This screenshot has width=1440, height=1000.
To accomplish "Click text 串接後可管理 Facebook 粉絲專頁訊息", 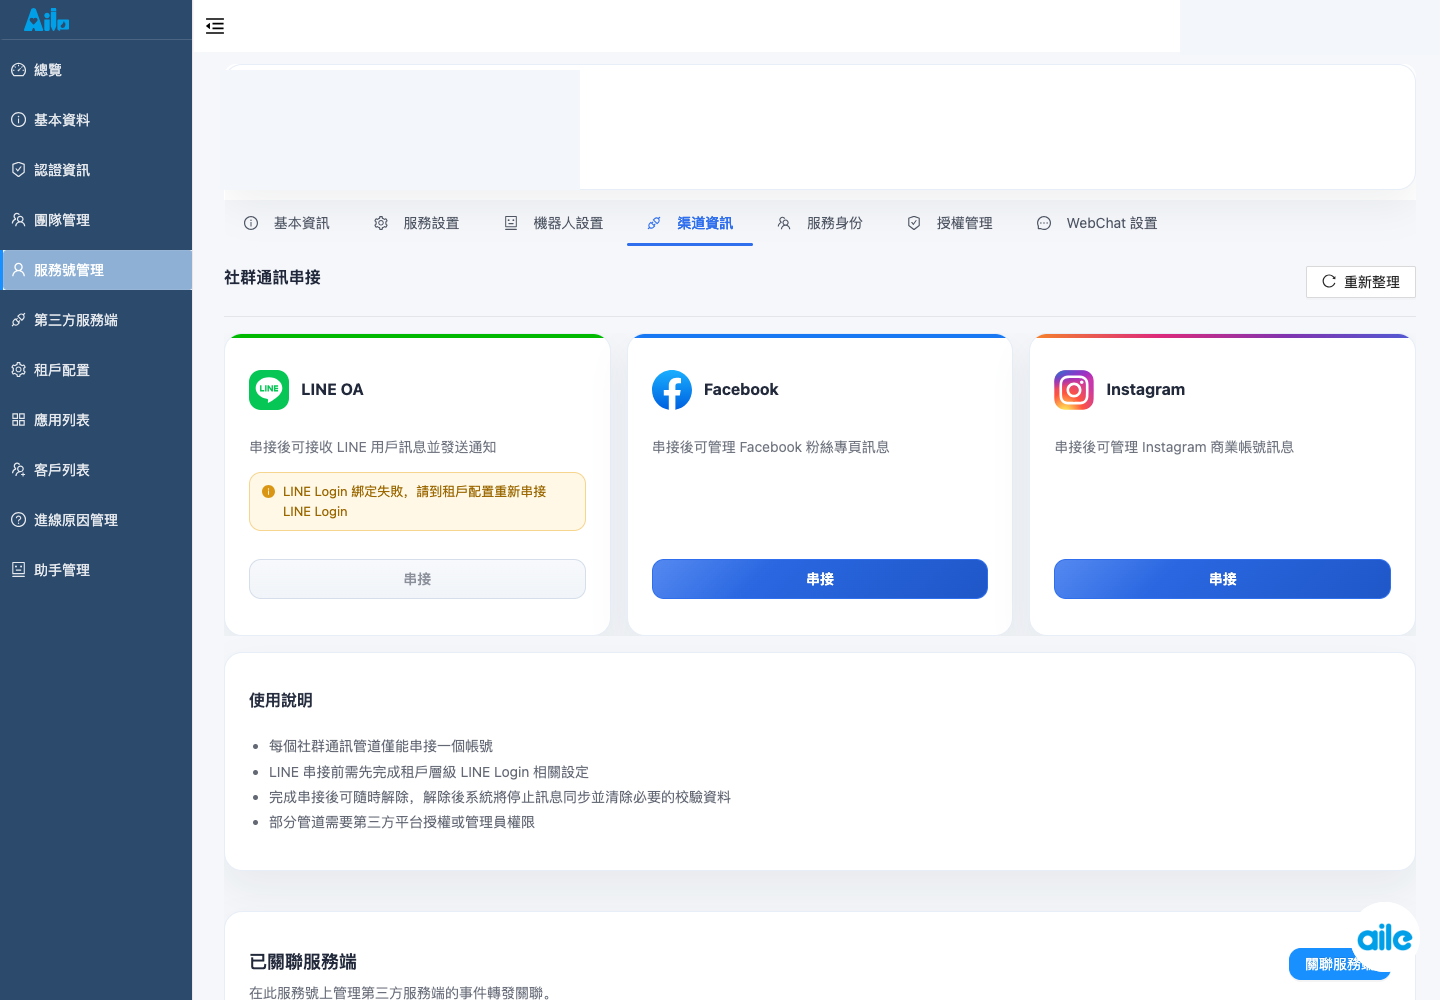I will tap(771, 447).
